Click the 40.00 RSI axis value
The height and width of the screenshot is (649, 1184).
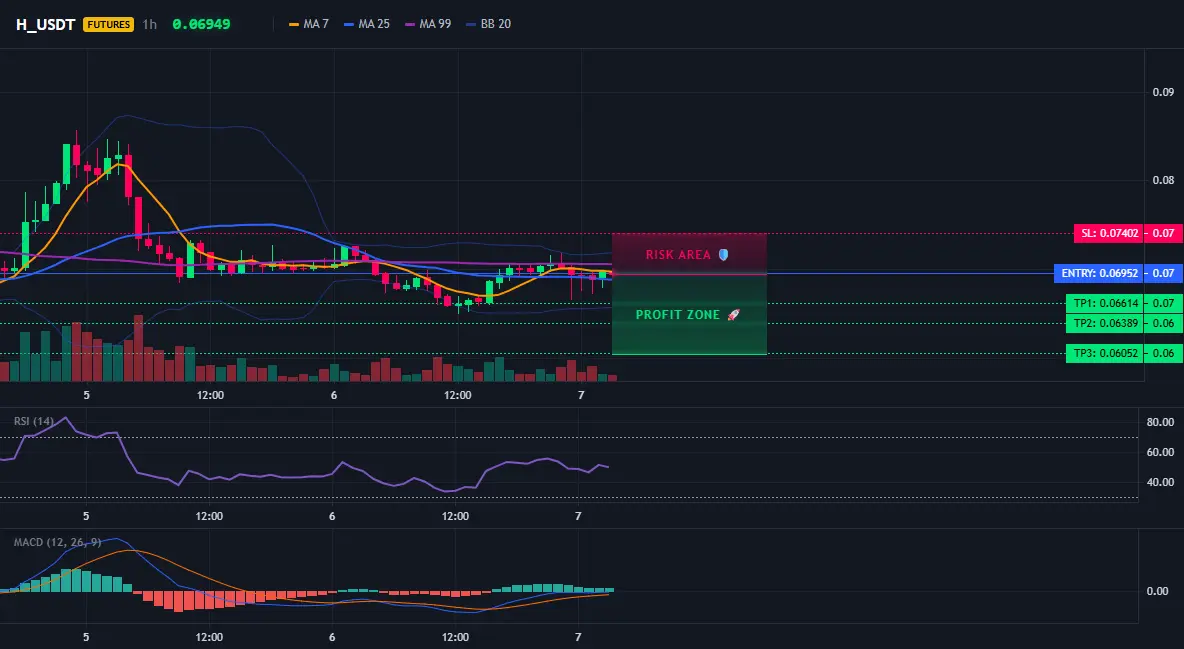pos(1161,482)
